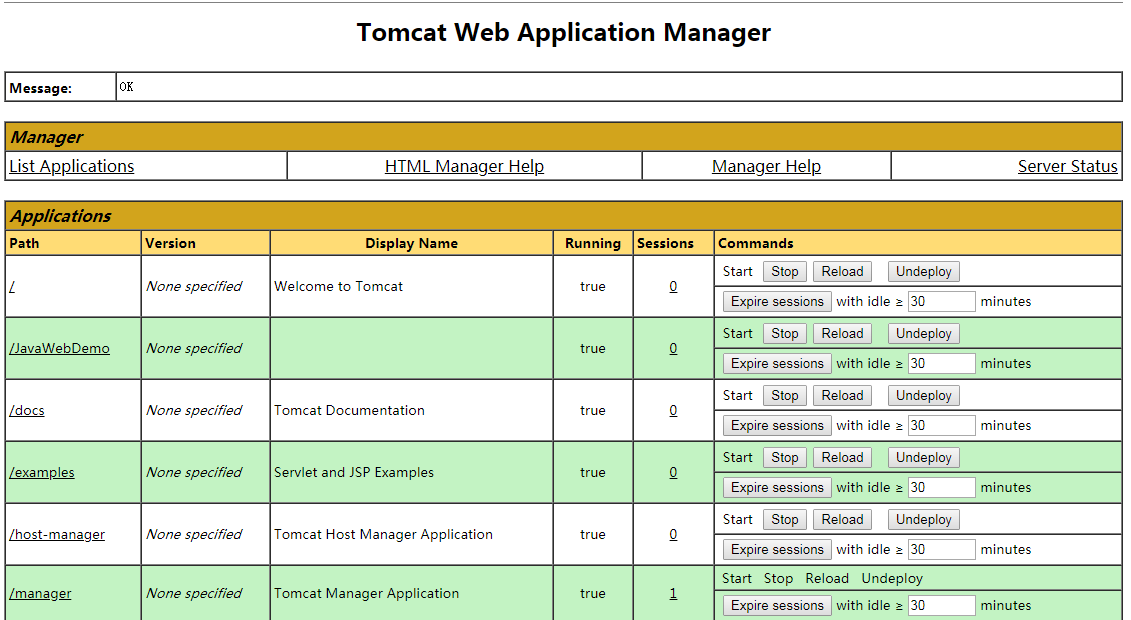Screen dimensions: 1131x620
Task: Stop the /examples application
Action: pyautogui.click(x=785, y=458)
